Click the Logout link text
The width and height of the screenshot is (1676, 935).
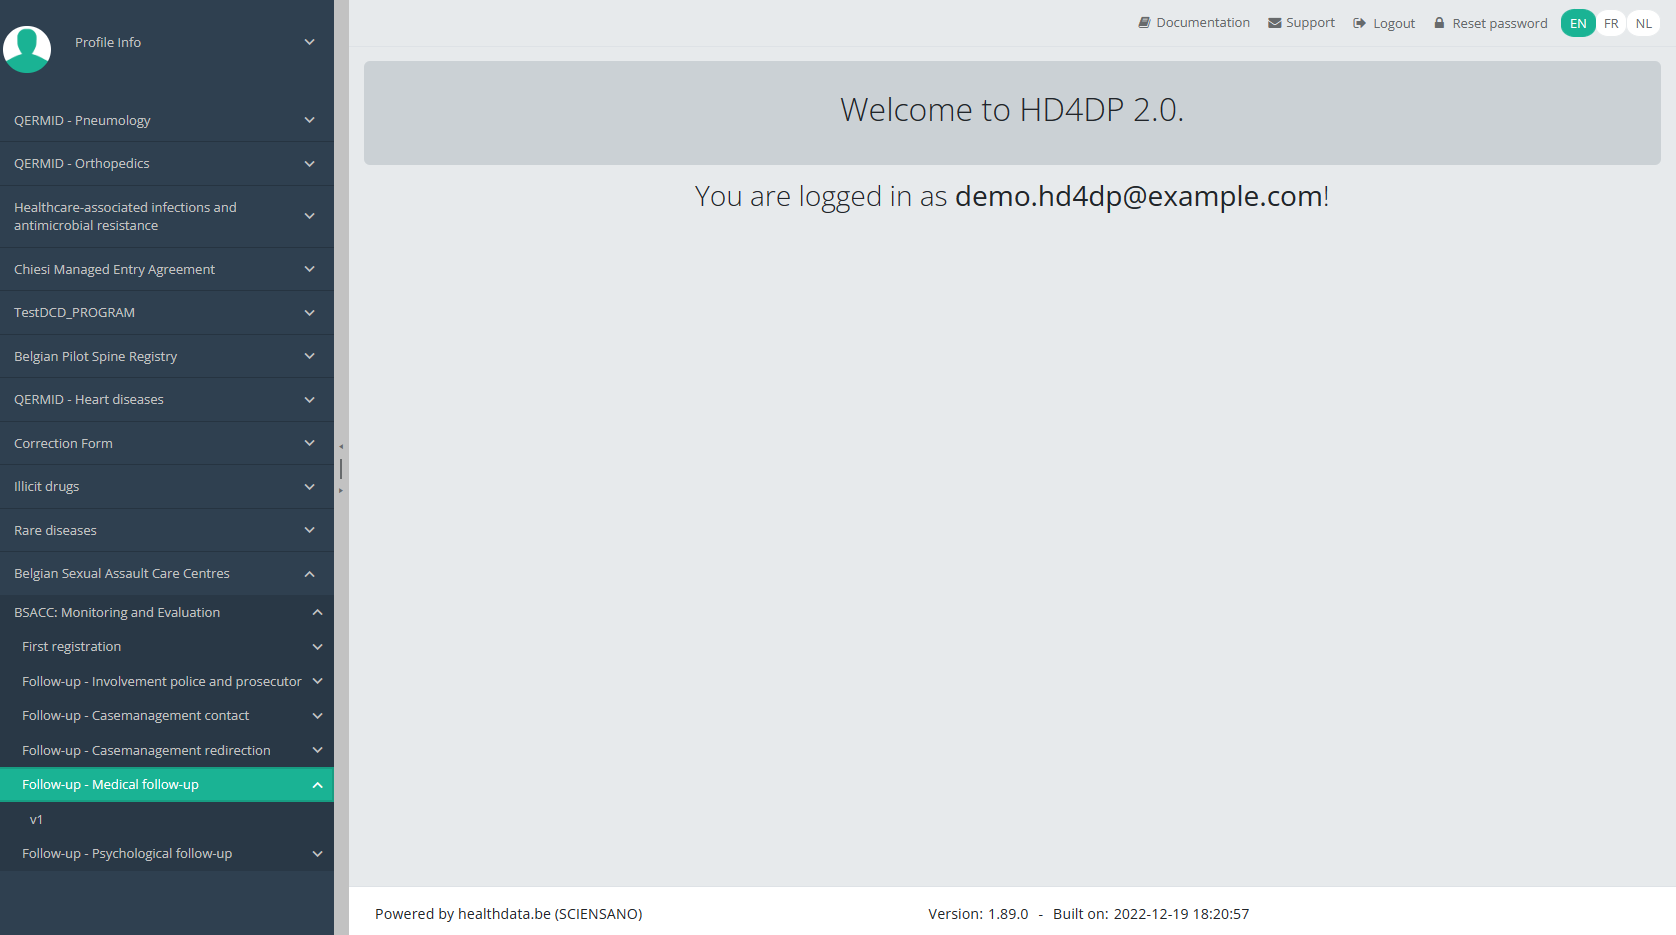point(1393,23)
